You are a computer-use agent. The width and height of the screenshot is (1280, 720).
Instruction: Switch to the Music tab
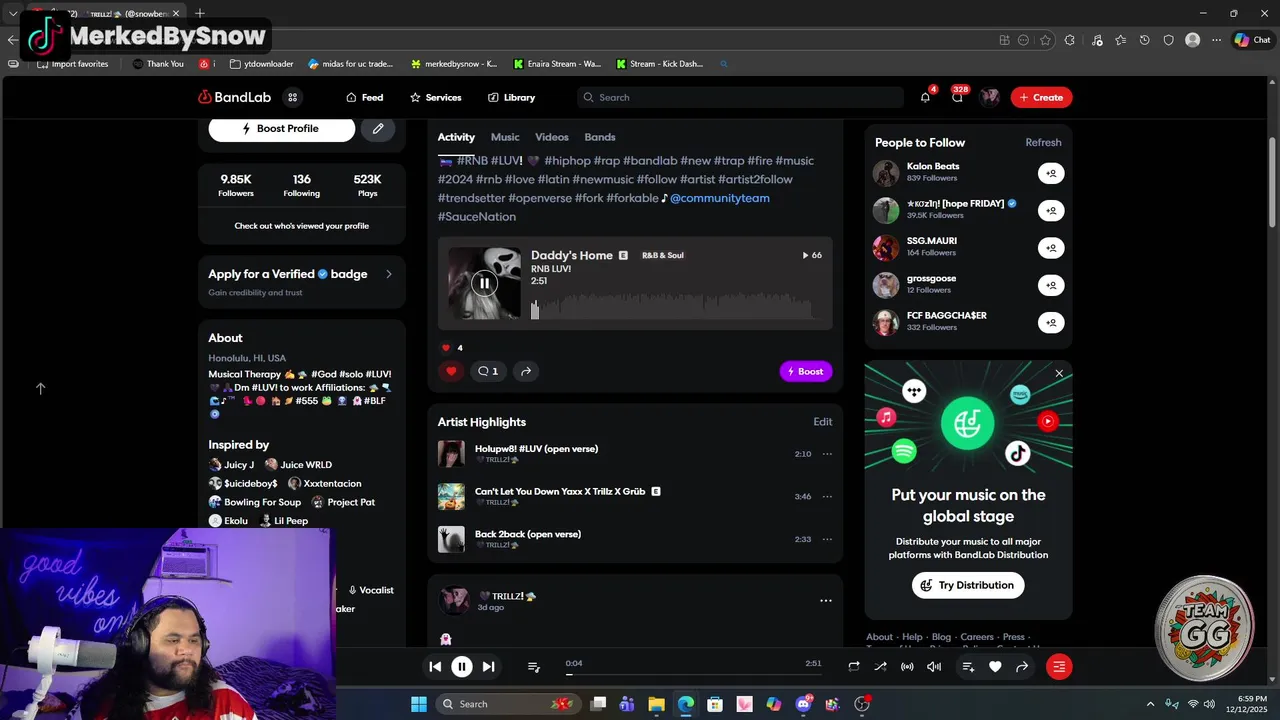click(x=505, y=137)
